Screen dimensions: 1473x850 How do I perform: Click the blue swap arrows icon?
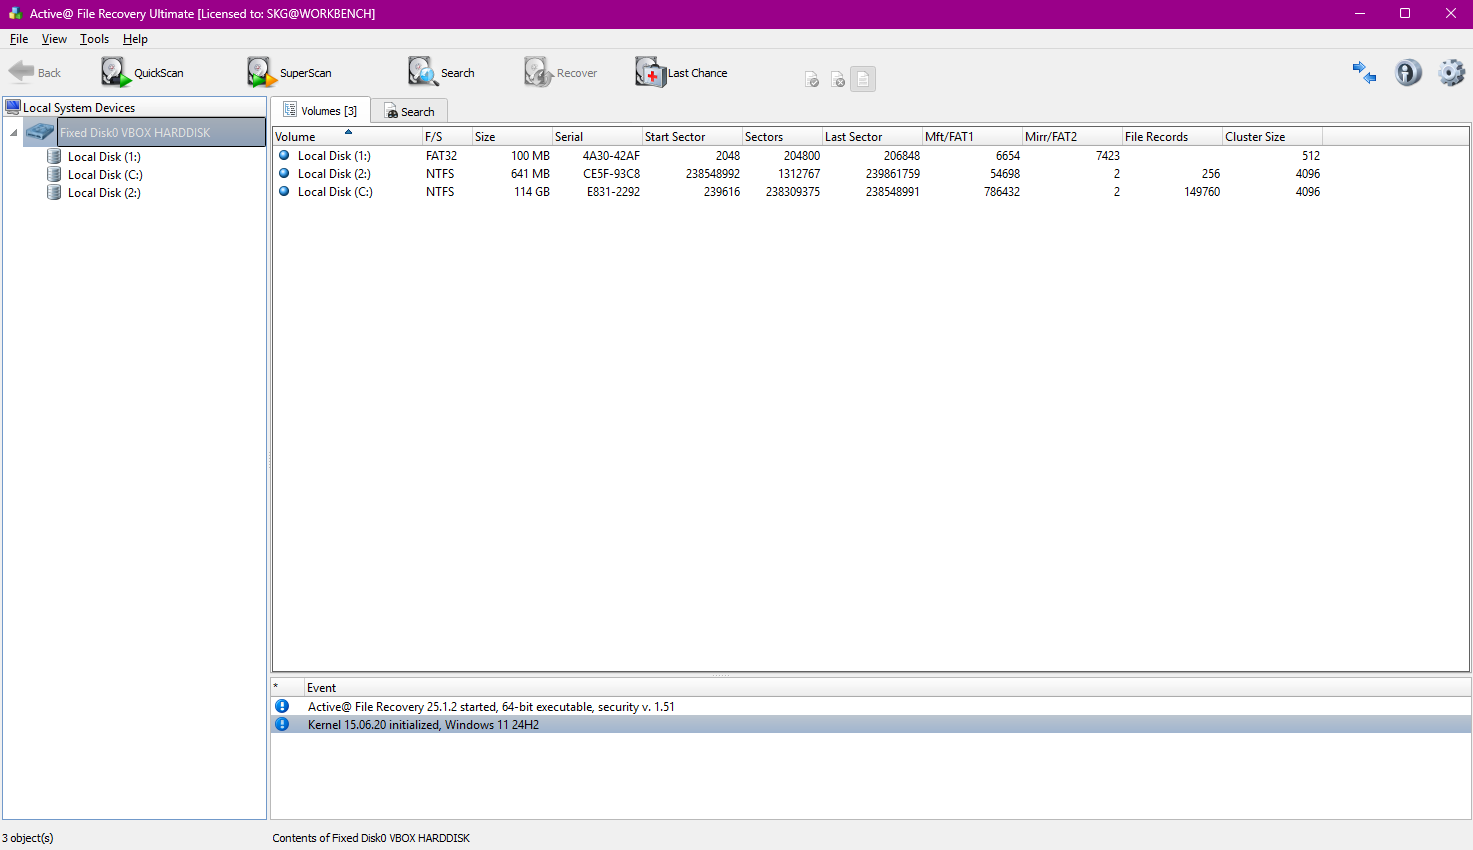pyautogui.click(x=1364, y=72)
